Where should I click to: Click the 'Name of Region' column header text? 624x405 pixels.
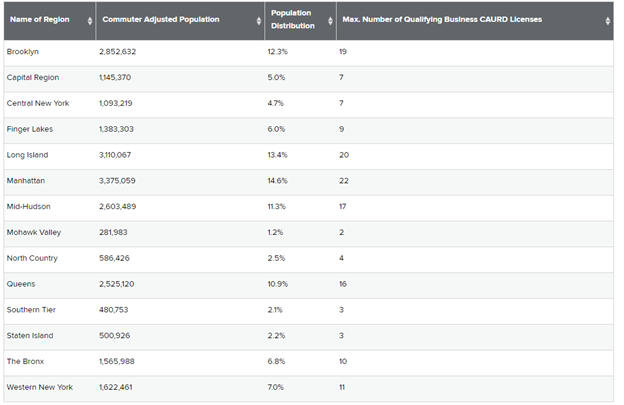click(41, 20)
